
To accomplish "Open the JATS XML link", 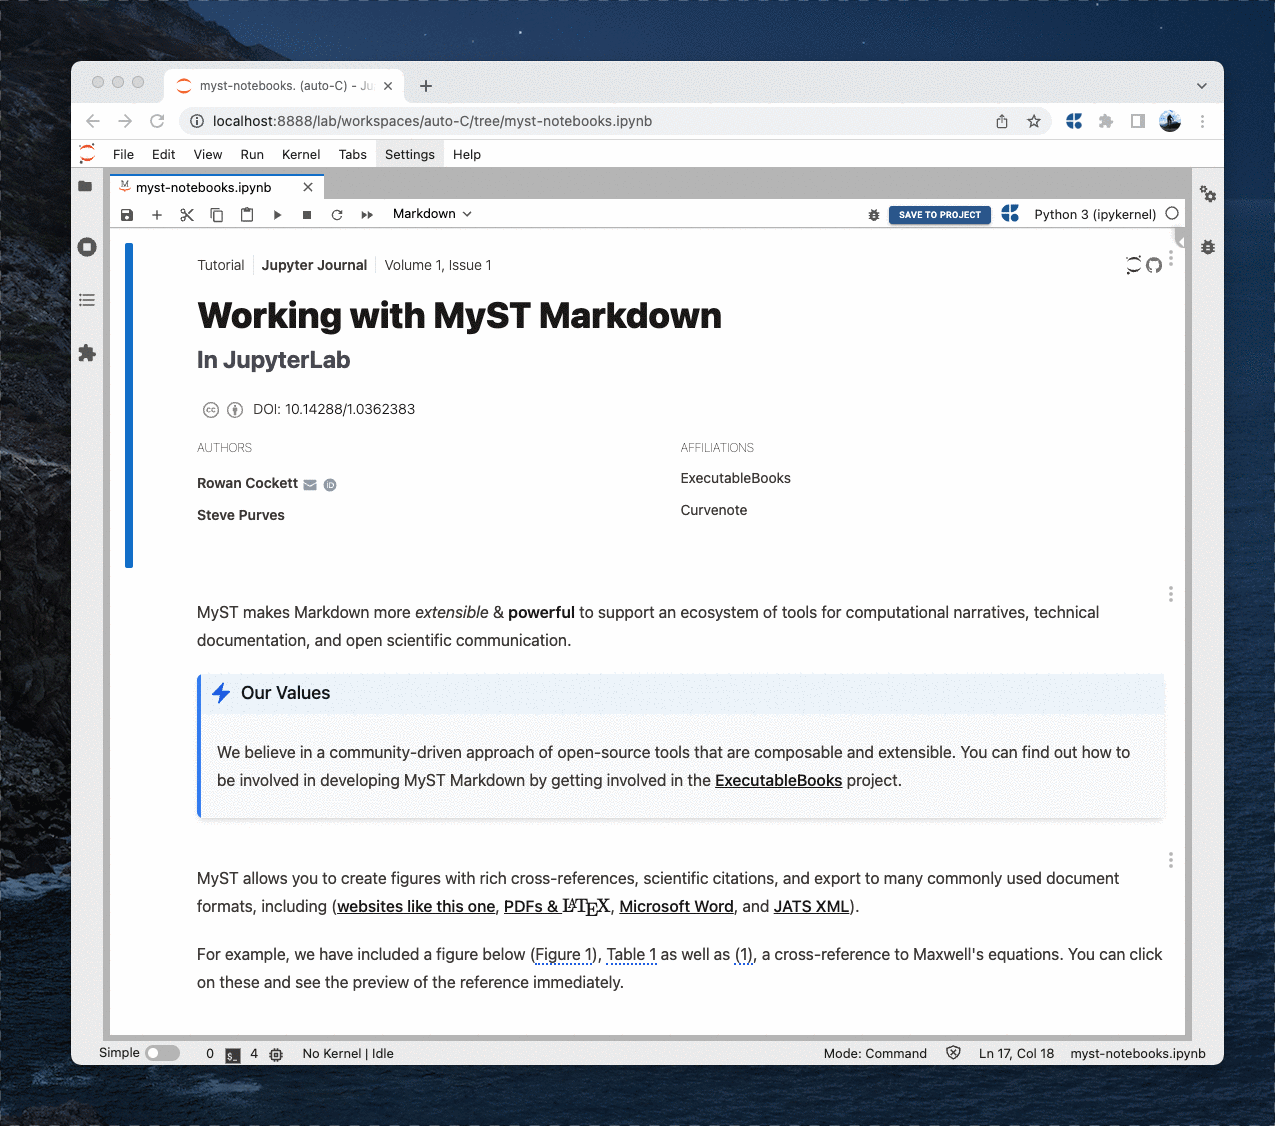I will point(811,906).
